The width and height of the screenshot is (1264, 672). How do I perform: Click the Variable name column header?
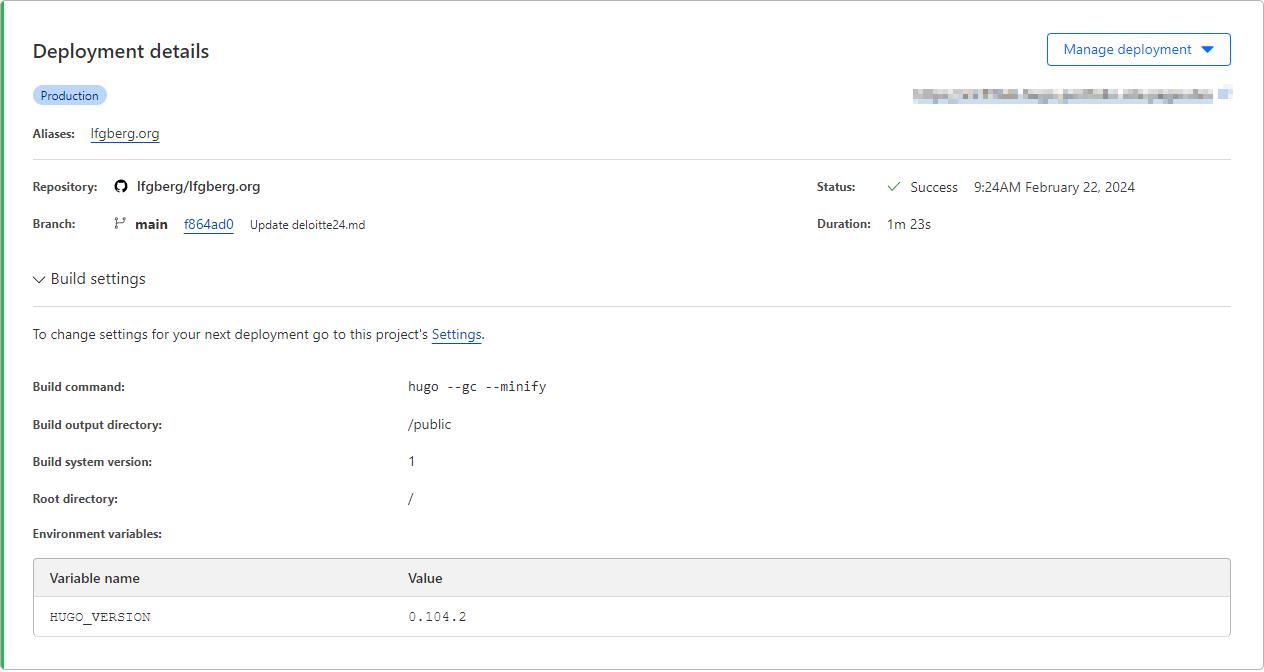point(94,578)
